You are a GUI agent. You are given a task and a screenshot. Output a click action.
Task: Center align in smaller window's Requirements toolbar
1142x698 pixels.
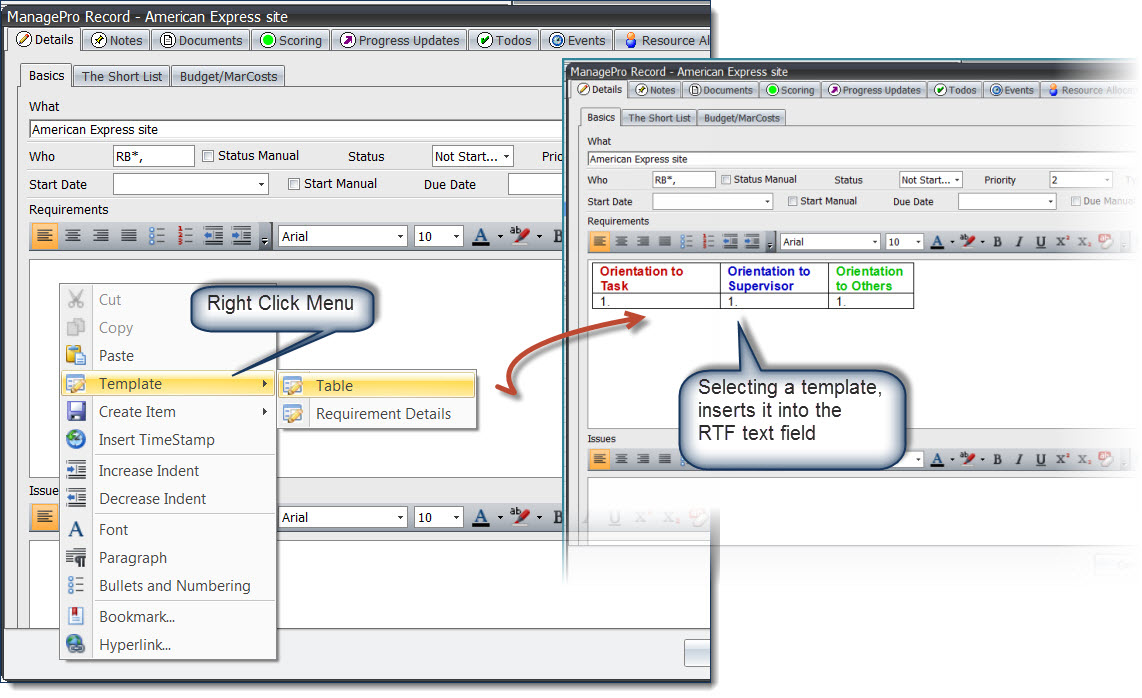pos(621,241)
